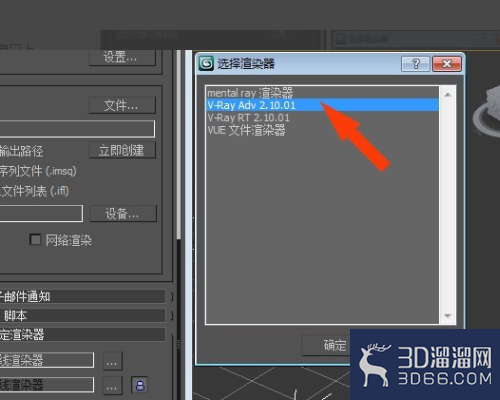Click the output file path field below 文件
The height and width of the screenshot is (400, 500).
pyautogui.click(x=77, y=129)
